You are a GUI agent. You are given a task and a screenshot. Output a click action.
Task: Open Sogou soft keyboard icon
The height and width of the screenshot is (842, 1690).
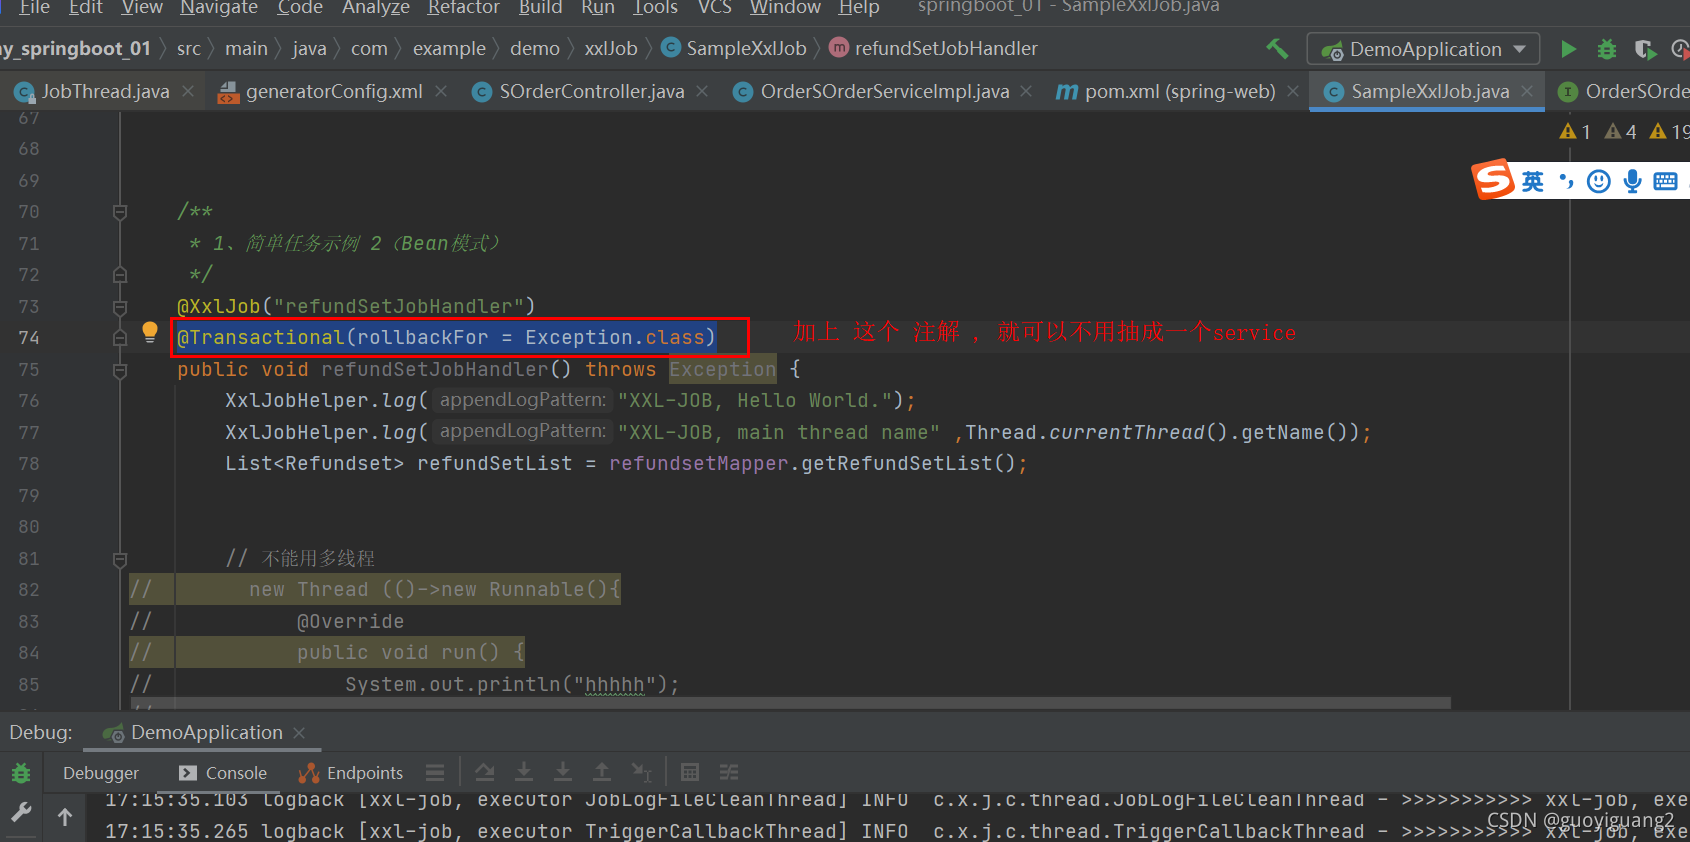[x=1665, y=181]
